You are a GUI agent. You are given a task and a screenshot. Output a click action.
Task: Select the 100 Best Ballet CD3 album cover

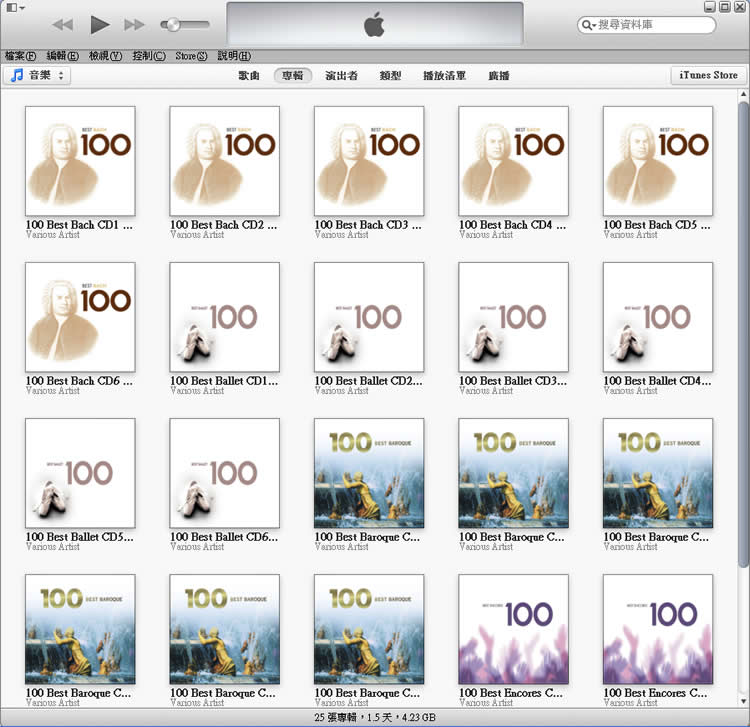click(514, 317)
